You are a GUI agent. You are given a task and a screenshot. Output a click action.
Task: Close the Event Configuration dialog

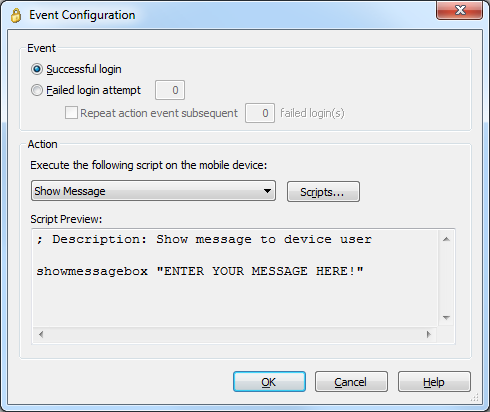pos(460,10)
